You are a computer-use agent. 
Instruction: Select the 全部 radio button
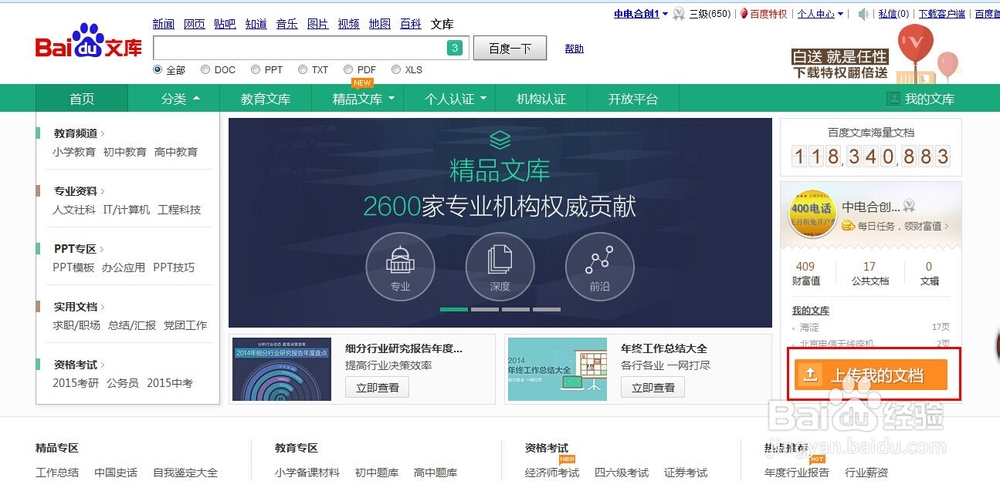coord(158,70)
